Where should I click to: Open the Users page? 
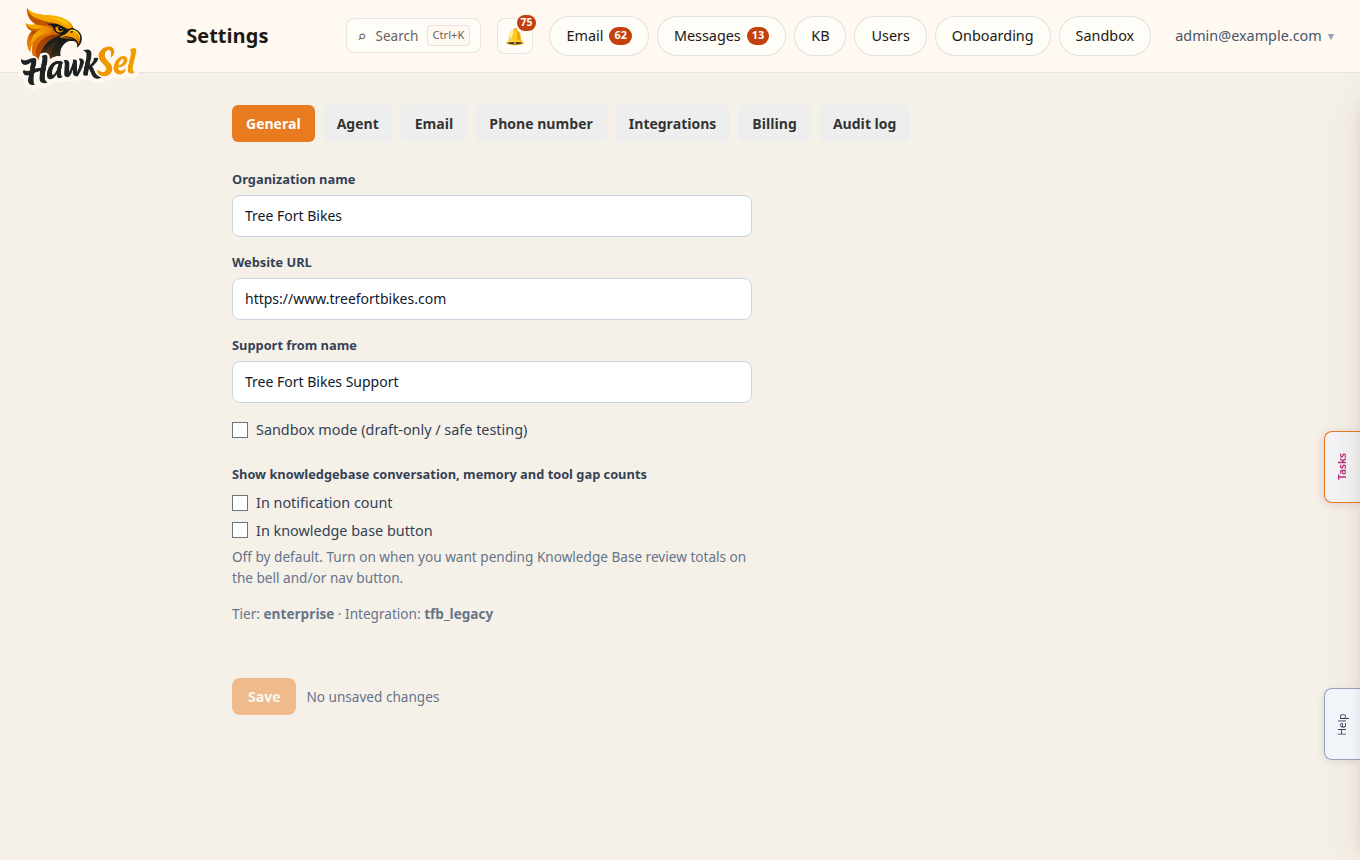(x=890, y=36)
